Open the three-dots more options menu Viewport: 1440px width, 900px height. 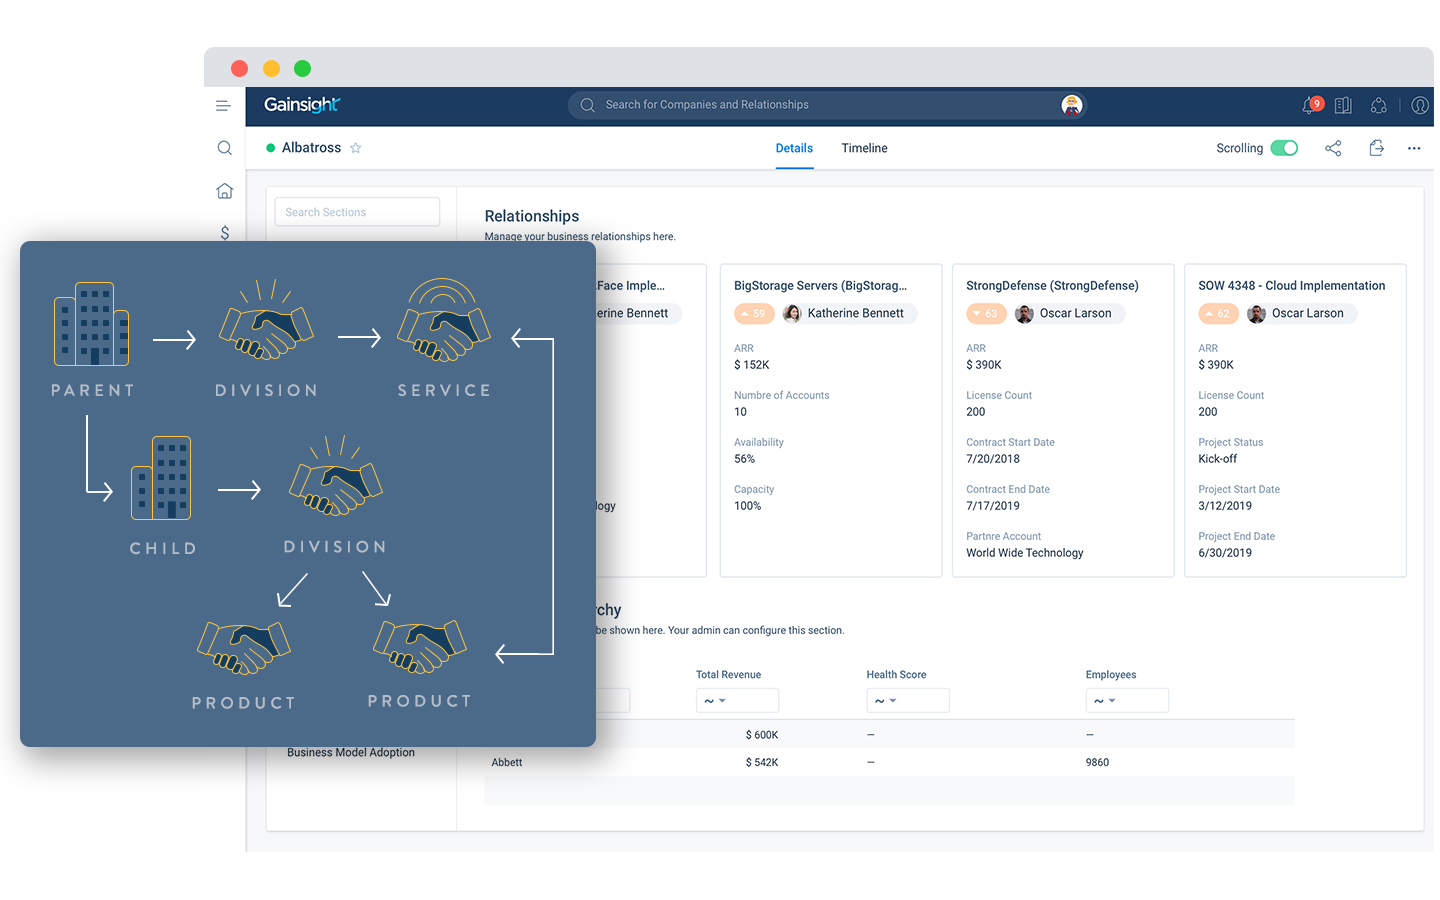tap(1414, 148)
